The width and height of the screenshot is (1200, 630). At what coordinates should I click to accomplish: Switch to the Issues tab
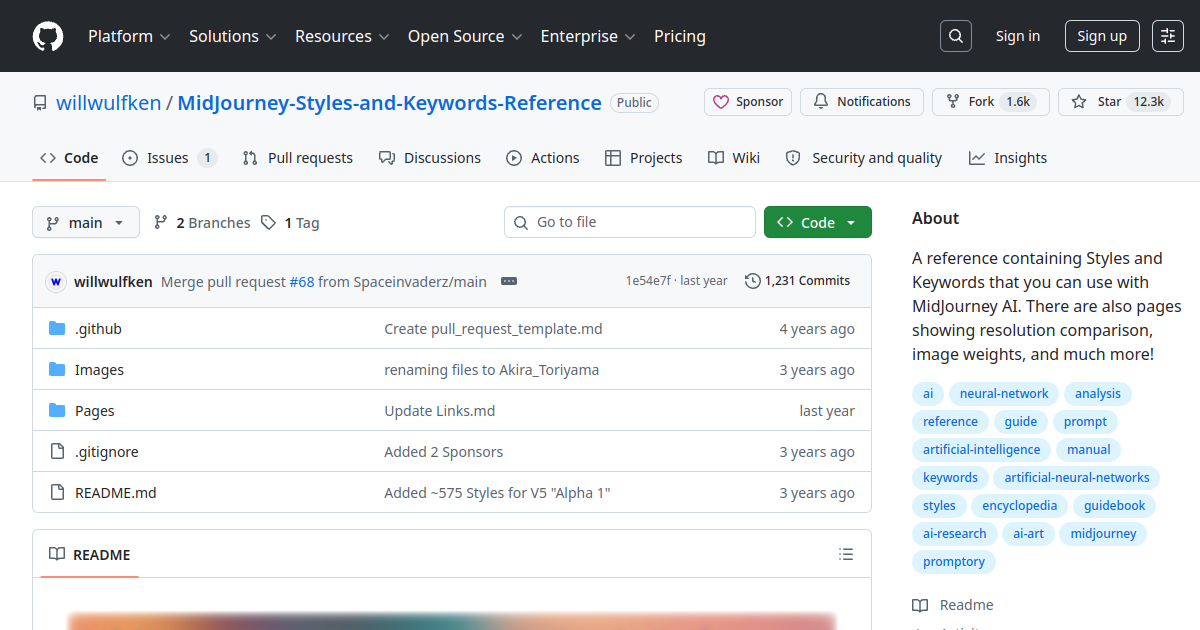(169, 158)
